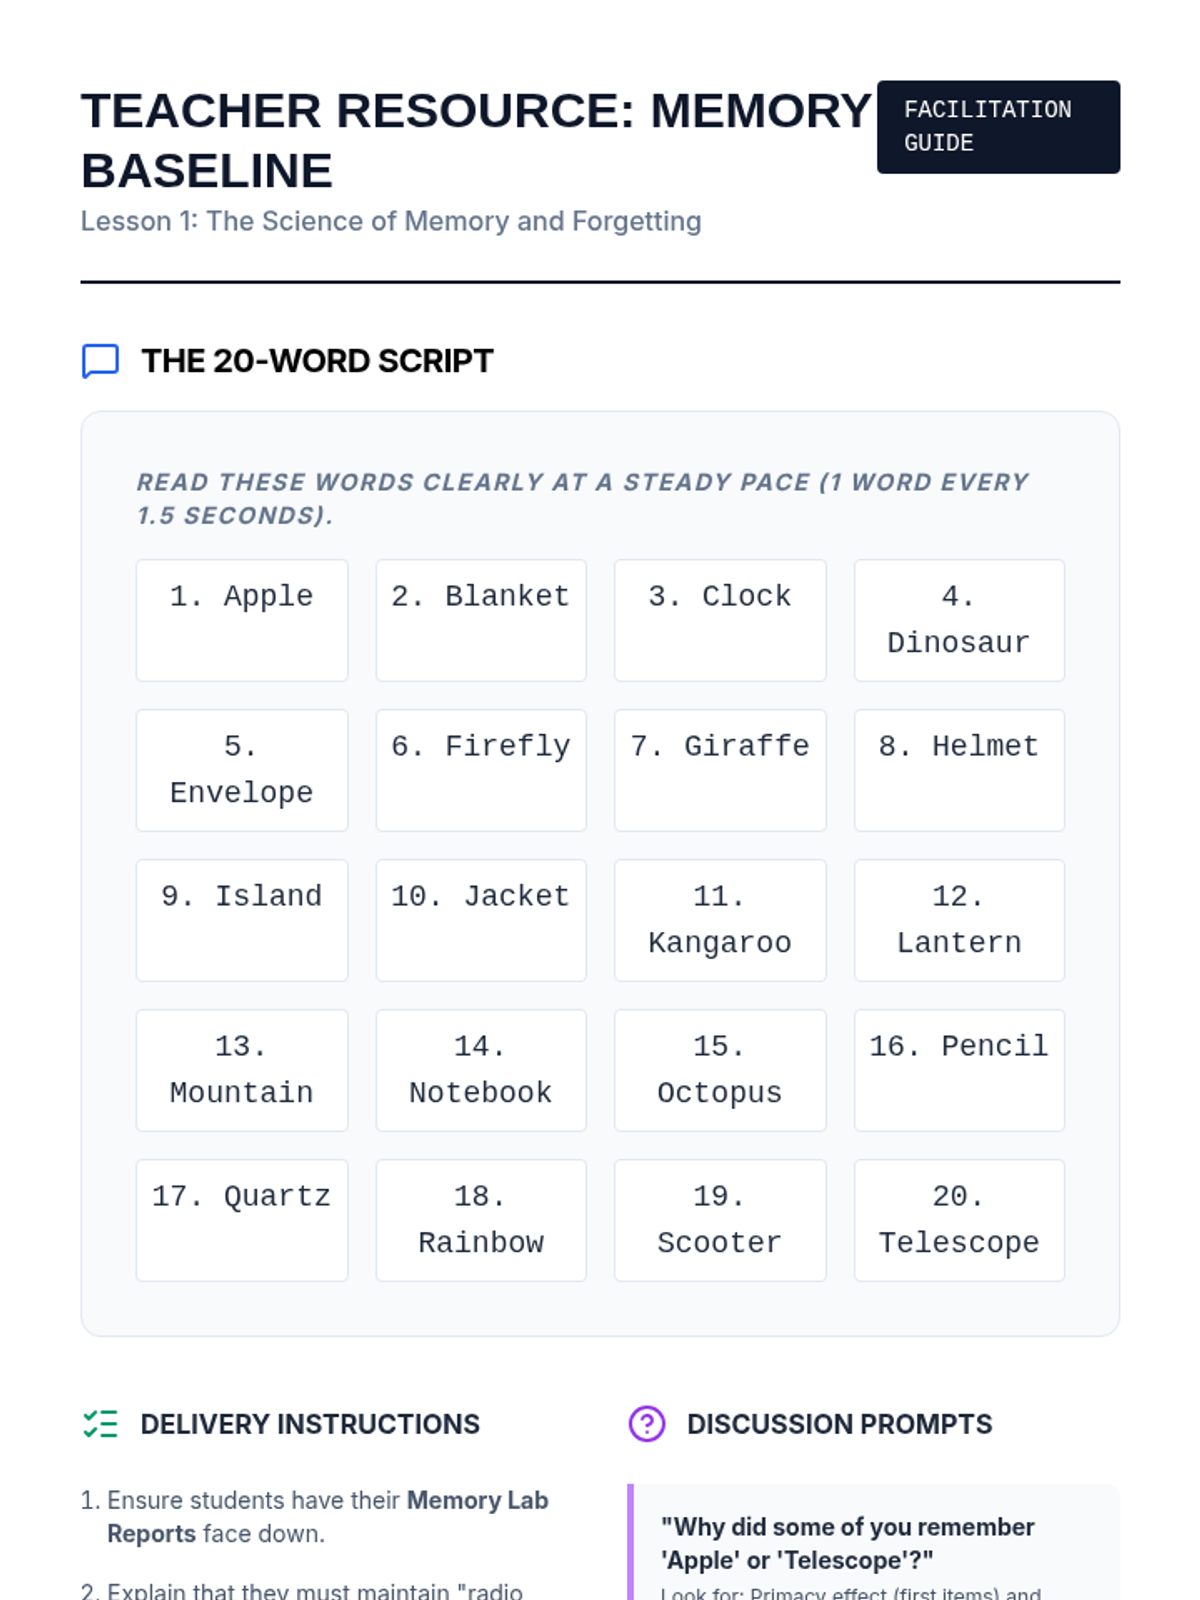Image resolution: width=1200 pixels, height=1600 pixels.
Task: Click the 'Why did some of you remember' prompt
Action: click(x=847, y=1543)
